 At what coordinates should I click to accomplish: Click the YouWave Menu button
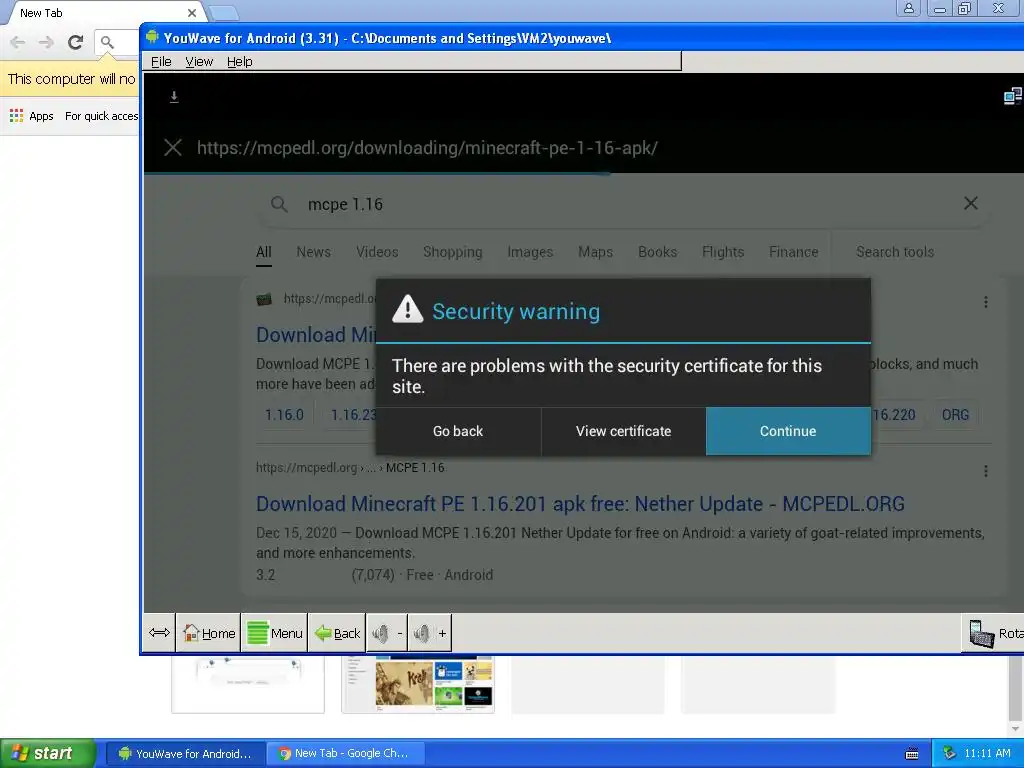[x=275, y=633]
